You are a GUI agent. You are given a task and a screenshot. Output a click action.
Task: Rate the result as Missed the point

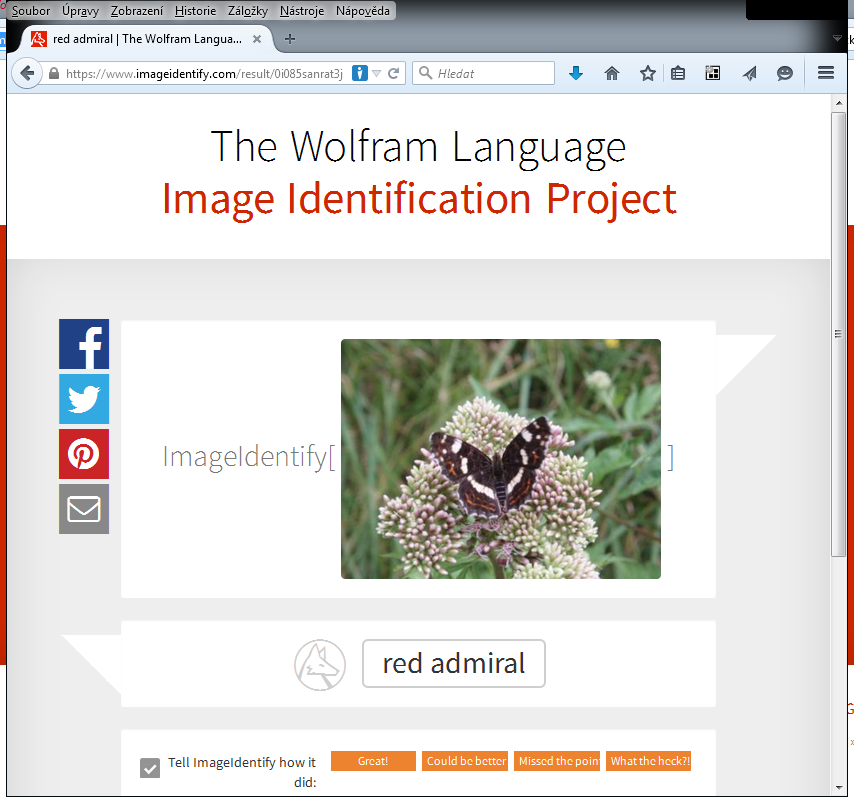557,761
